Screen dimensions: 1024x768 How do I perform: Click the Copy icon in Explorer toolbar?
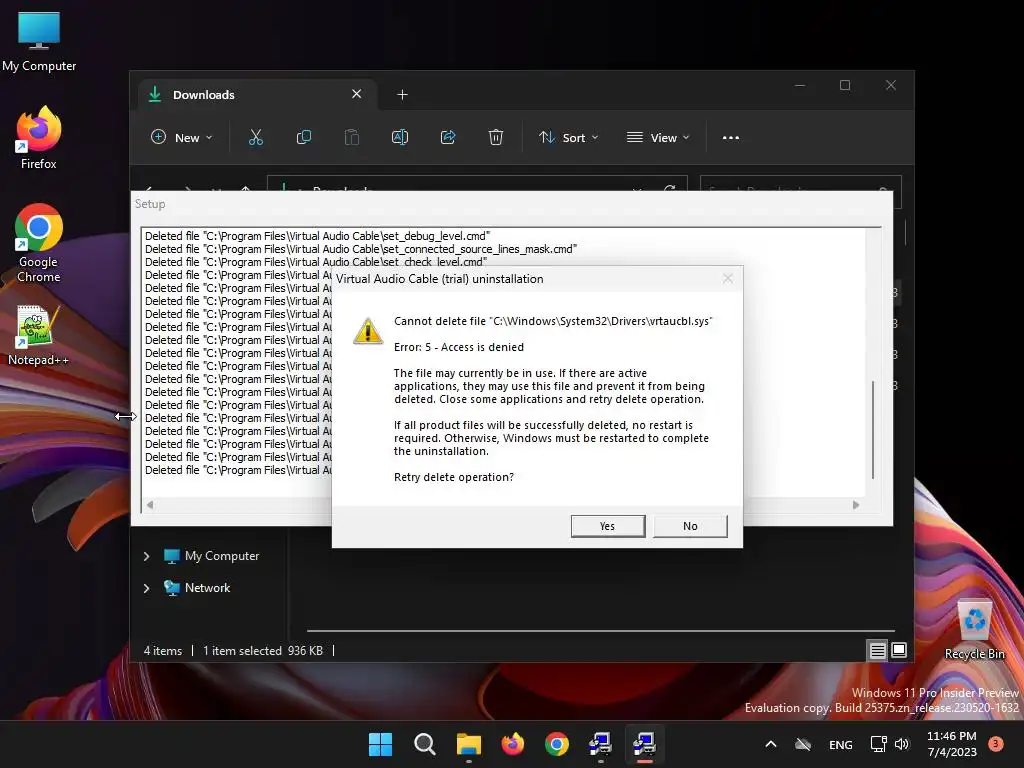coord(304,138)
